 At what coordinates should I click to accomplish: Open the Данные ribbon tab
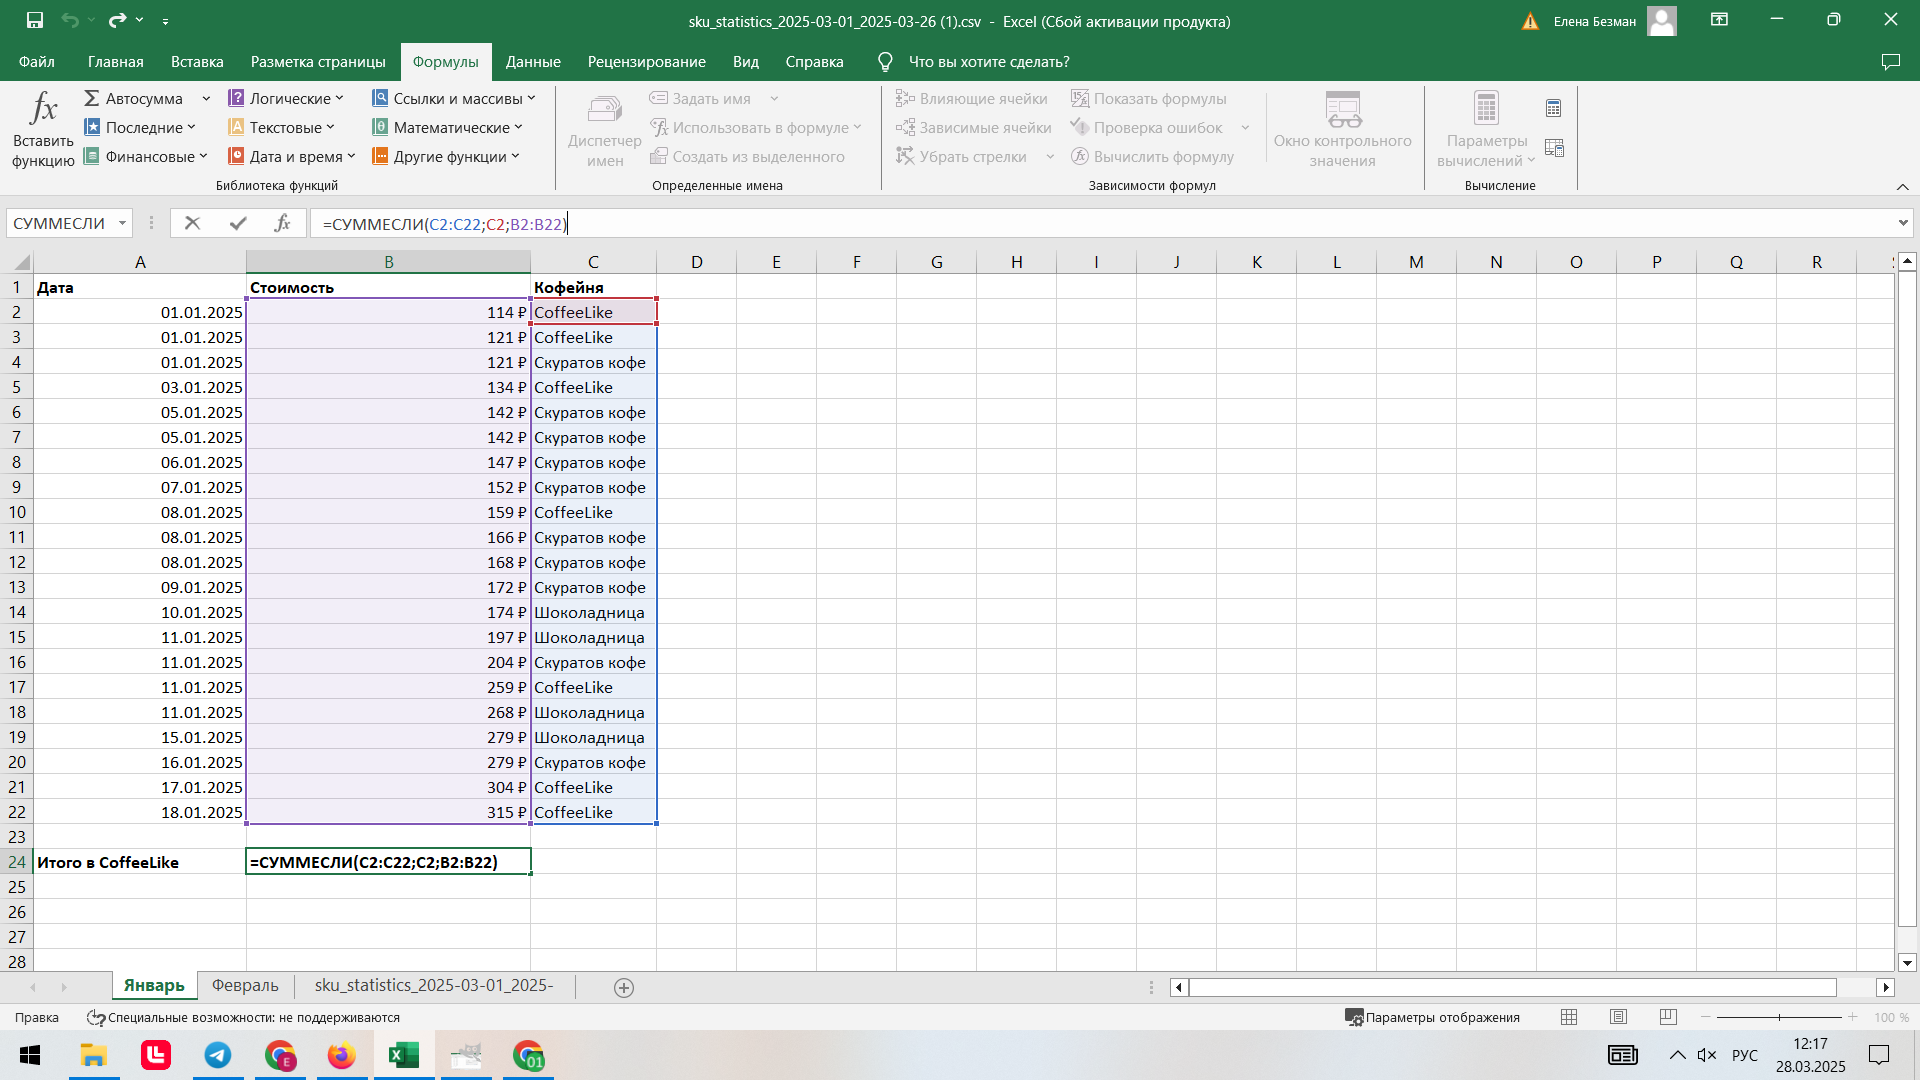point(532,62)
